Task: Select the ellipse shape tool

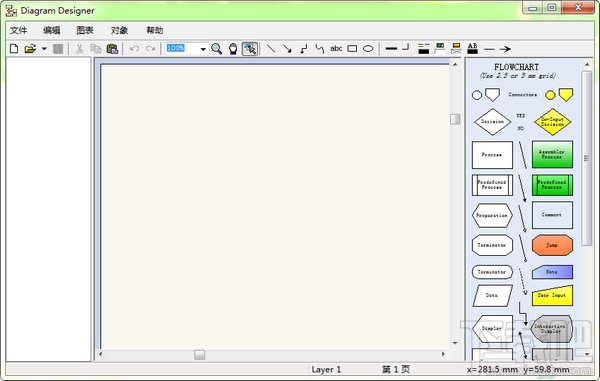Action: (x=368, y=49)
